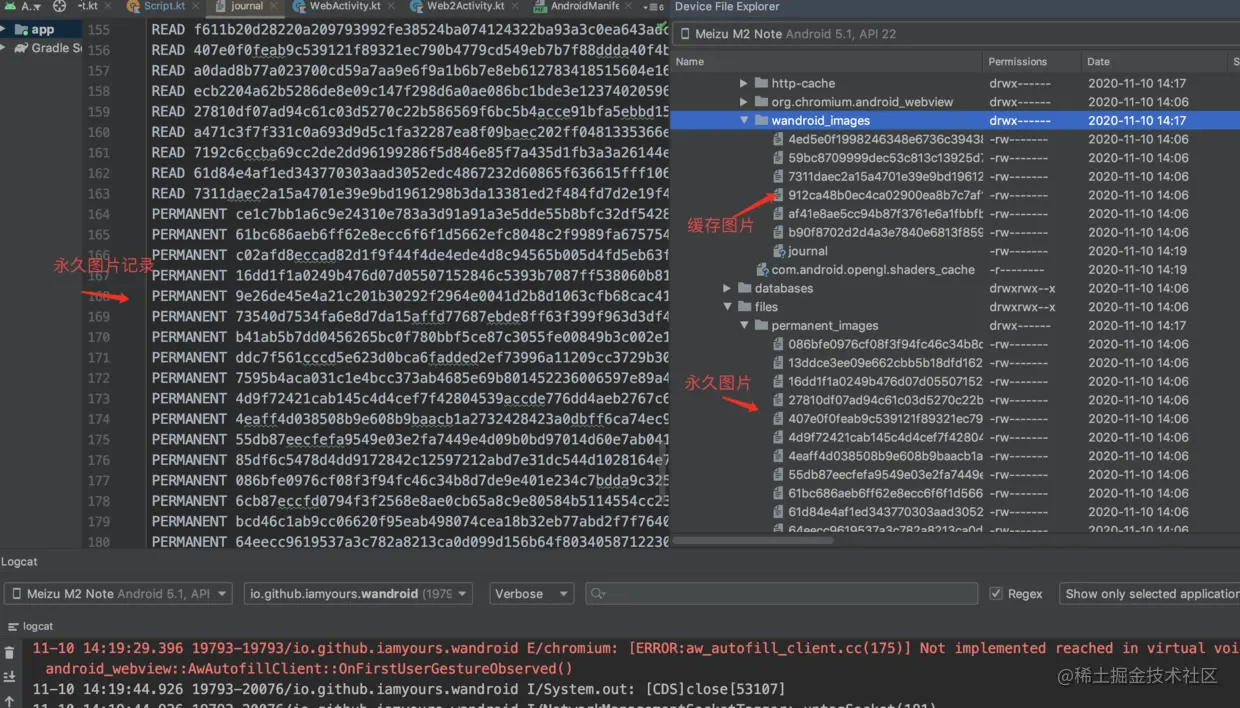The height and width of the screenshot is (708, 1240).
Task: Show the hidden editor tabs list
Action: (x=653, y=6)
